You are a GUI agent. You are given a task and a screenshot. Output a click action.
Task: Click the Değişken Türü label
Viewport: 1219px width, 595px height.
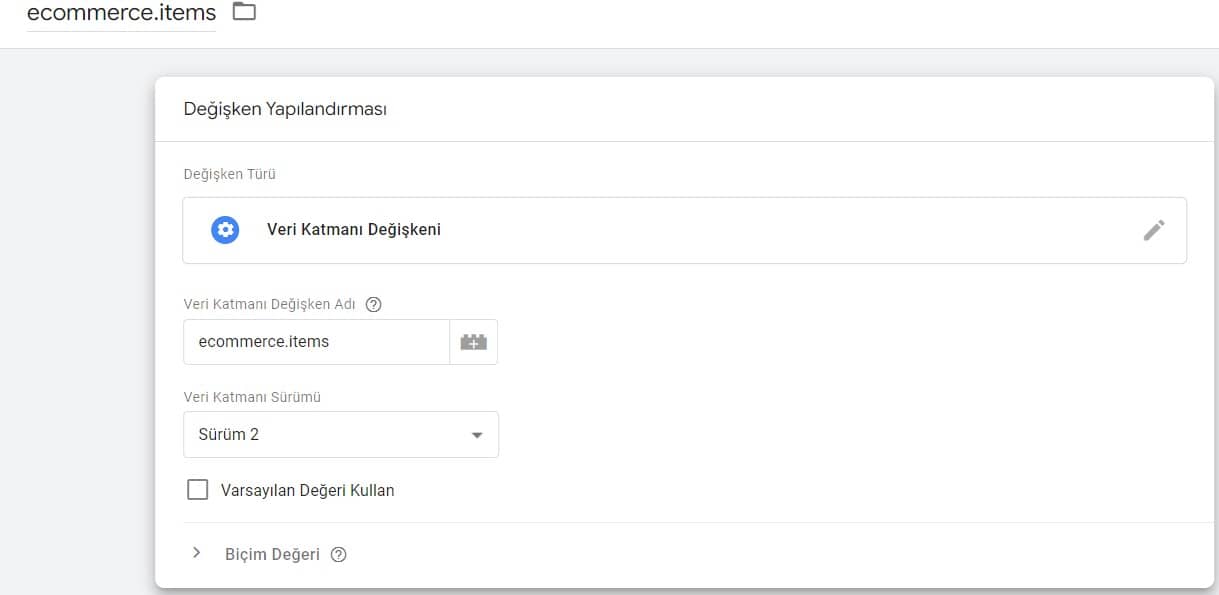click(230, 174)
